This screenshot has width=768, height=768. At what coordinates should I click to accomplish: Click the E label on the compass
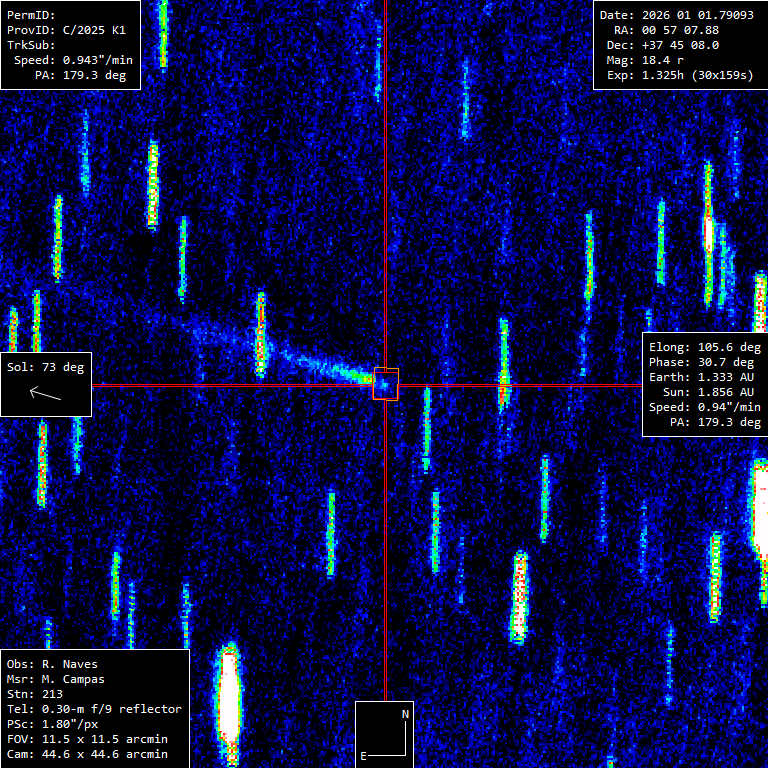pos(365,756)
